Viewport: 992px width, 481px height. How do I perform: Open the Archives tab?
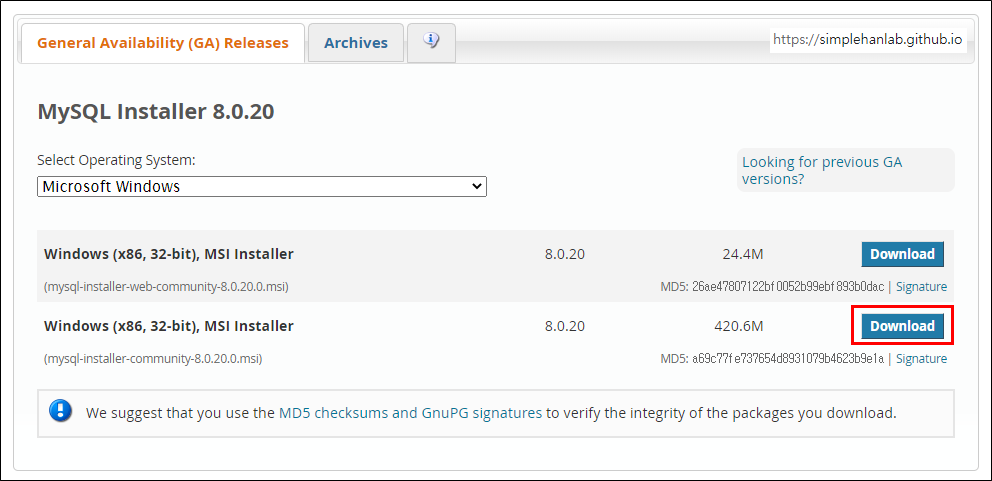pos(356,43)
